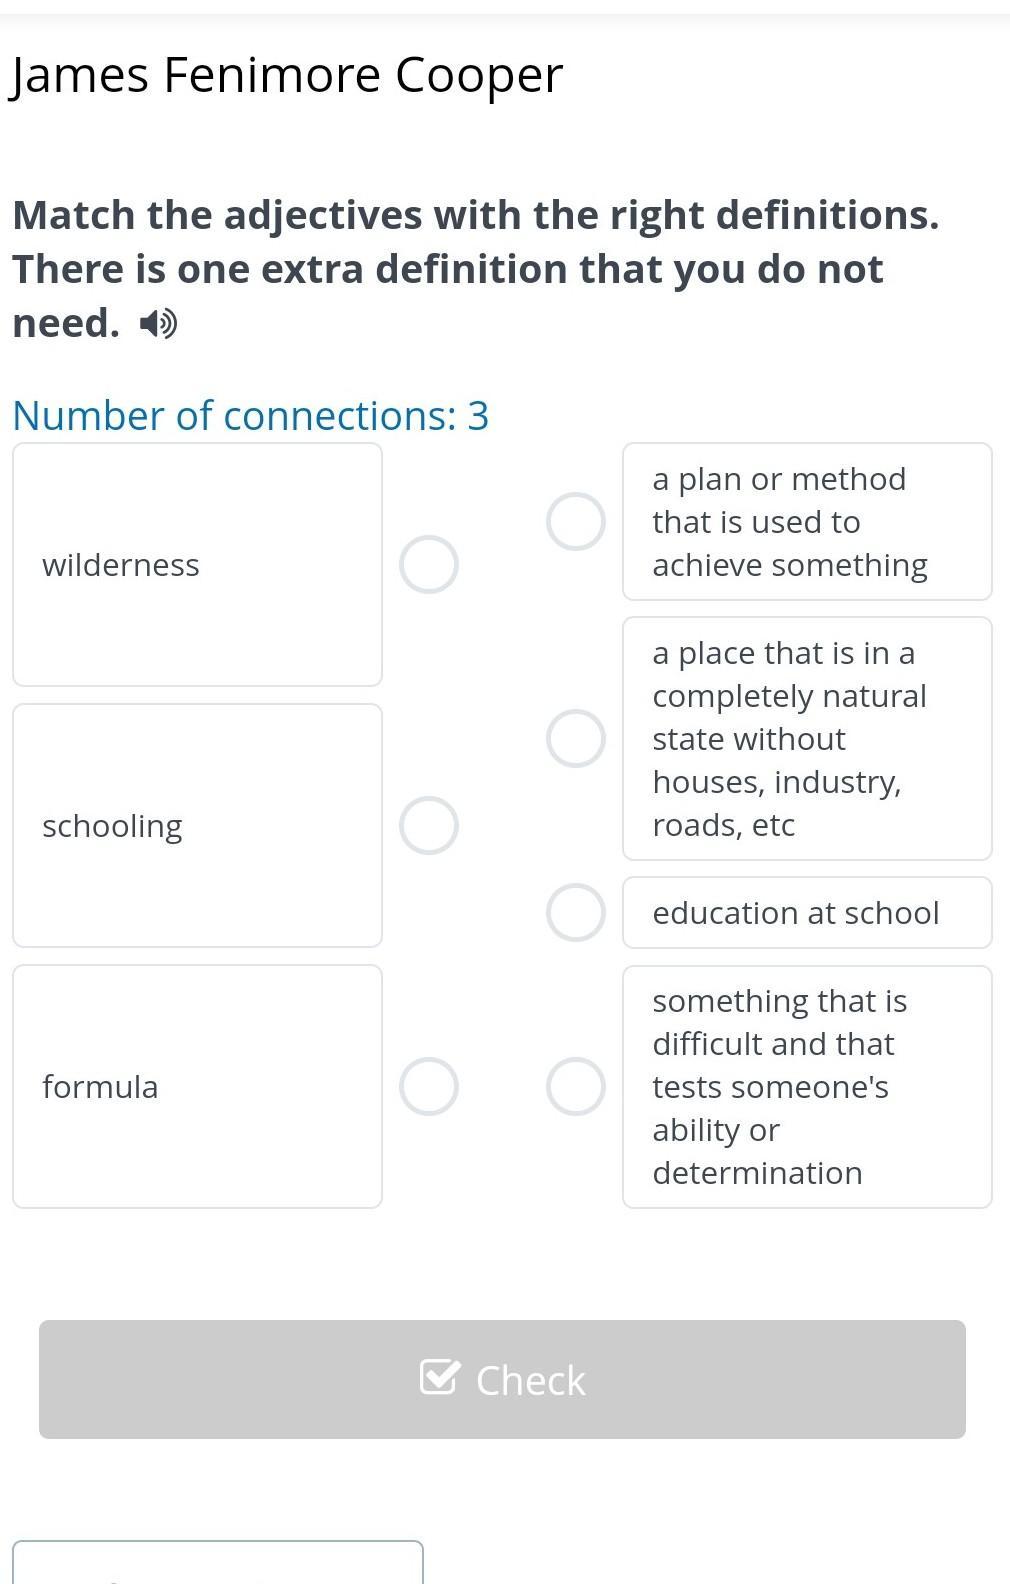The image size is (1010, 1584).
Task: Click 'a place in natural state' definition box
Action: click(x=807, y=739)
